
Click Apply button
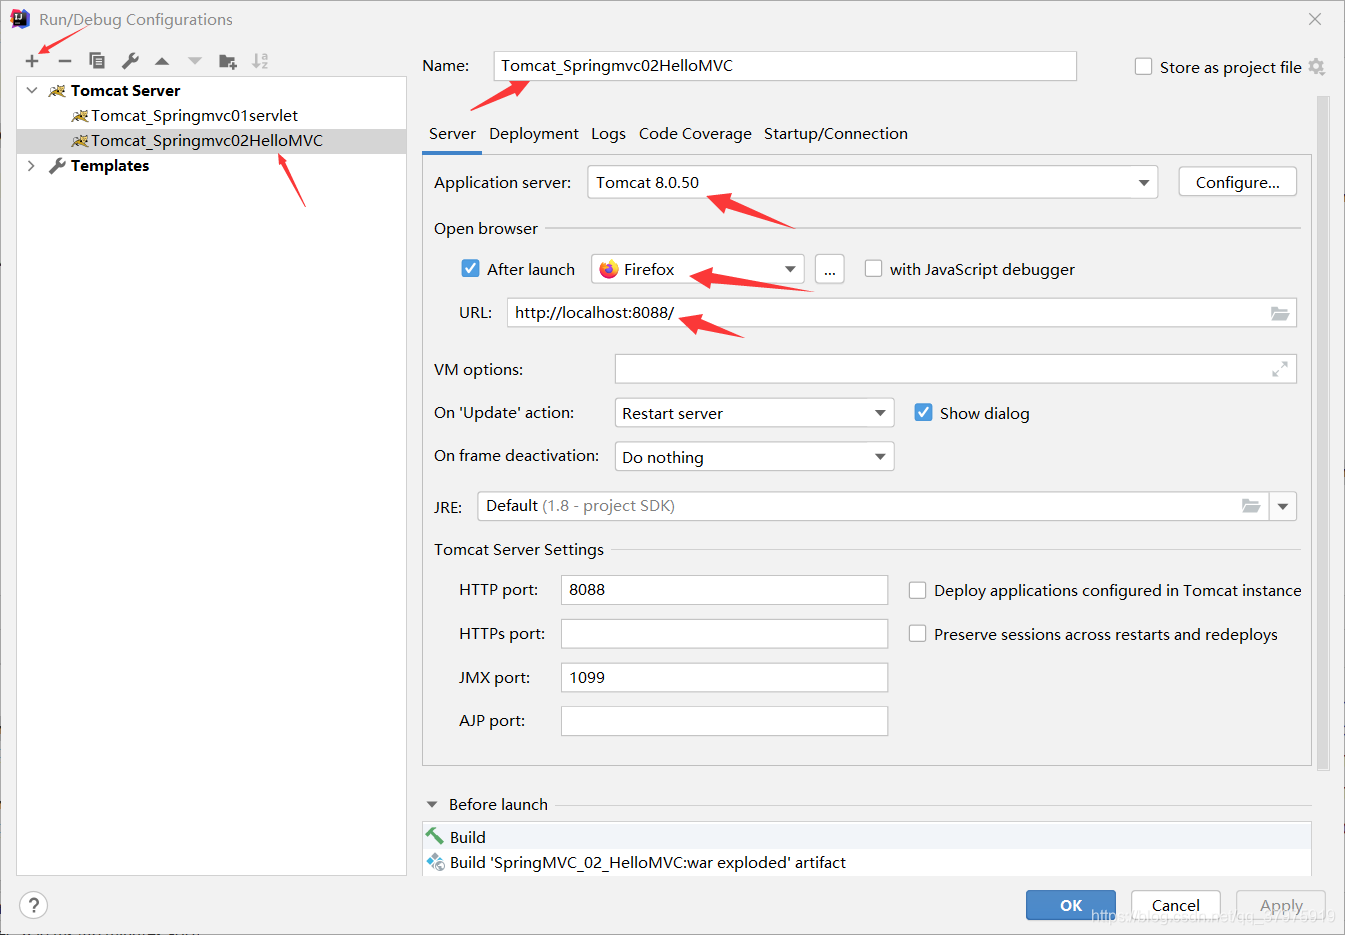[1281, 905]
